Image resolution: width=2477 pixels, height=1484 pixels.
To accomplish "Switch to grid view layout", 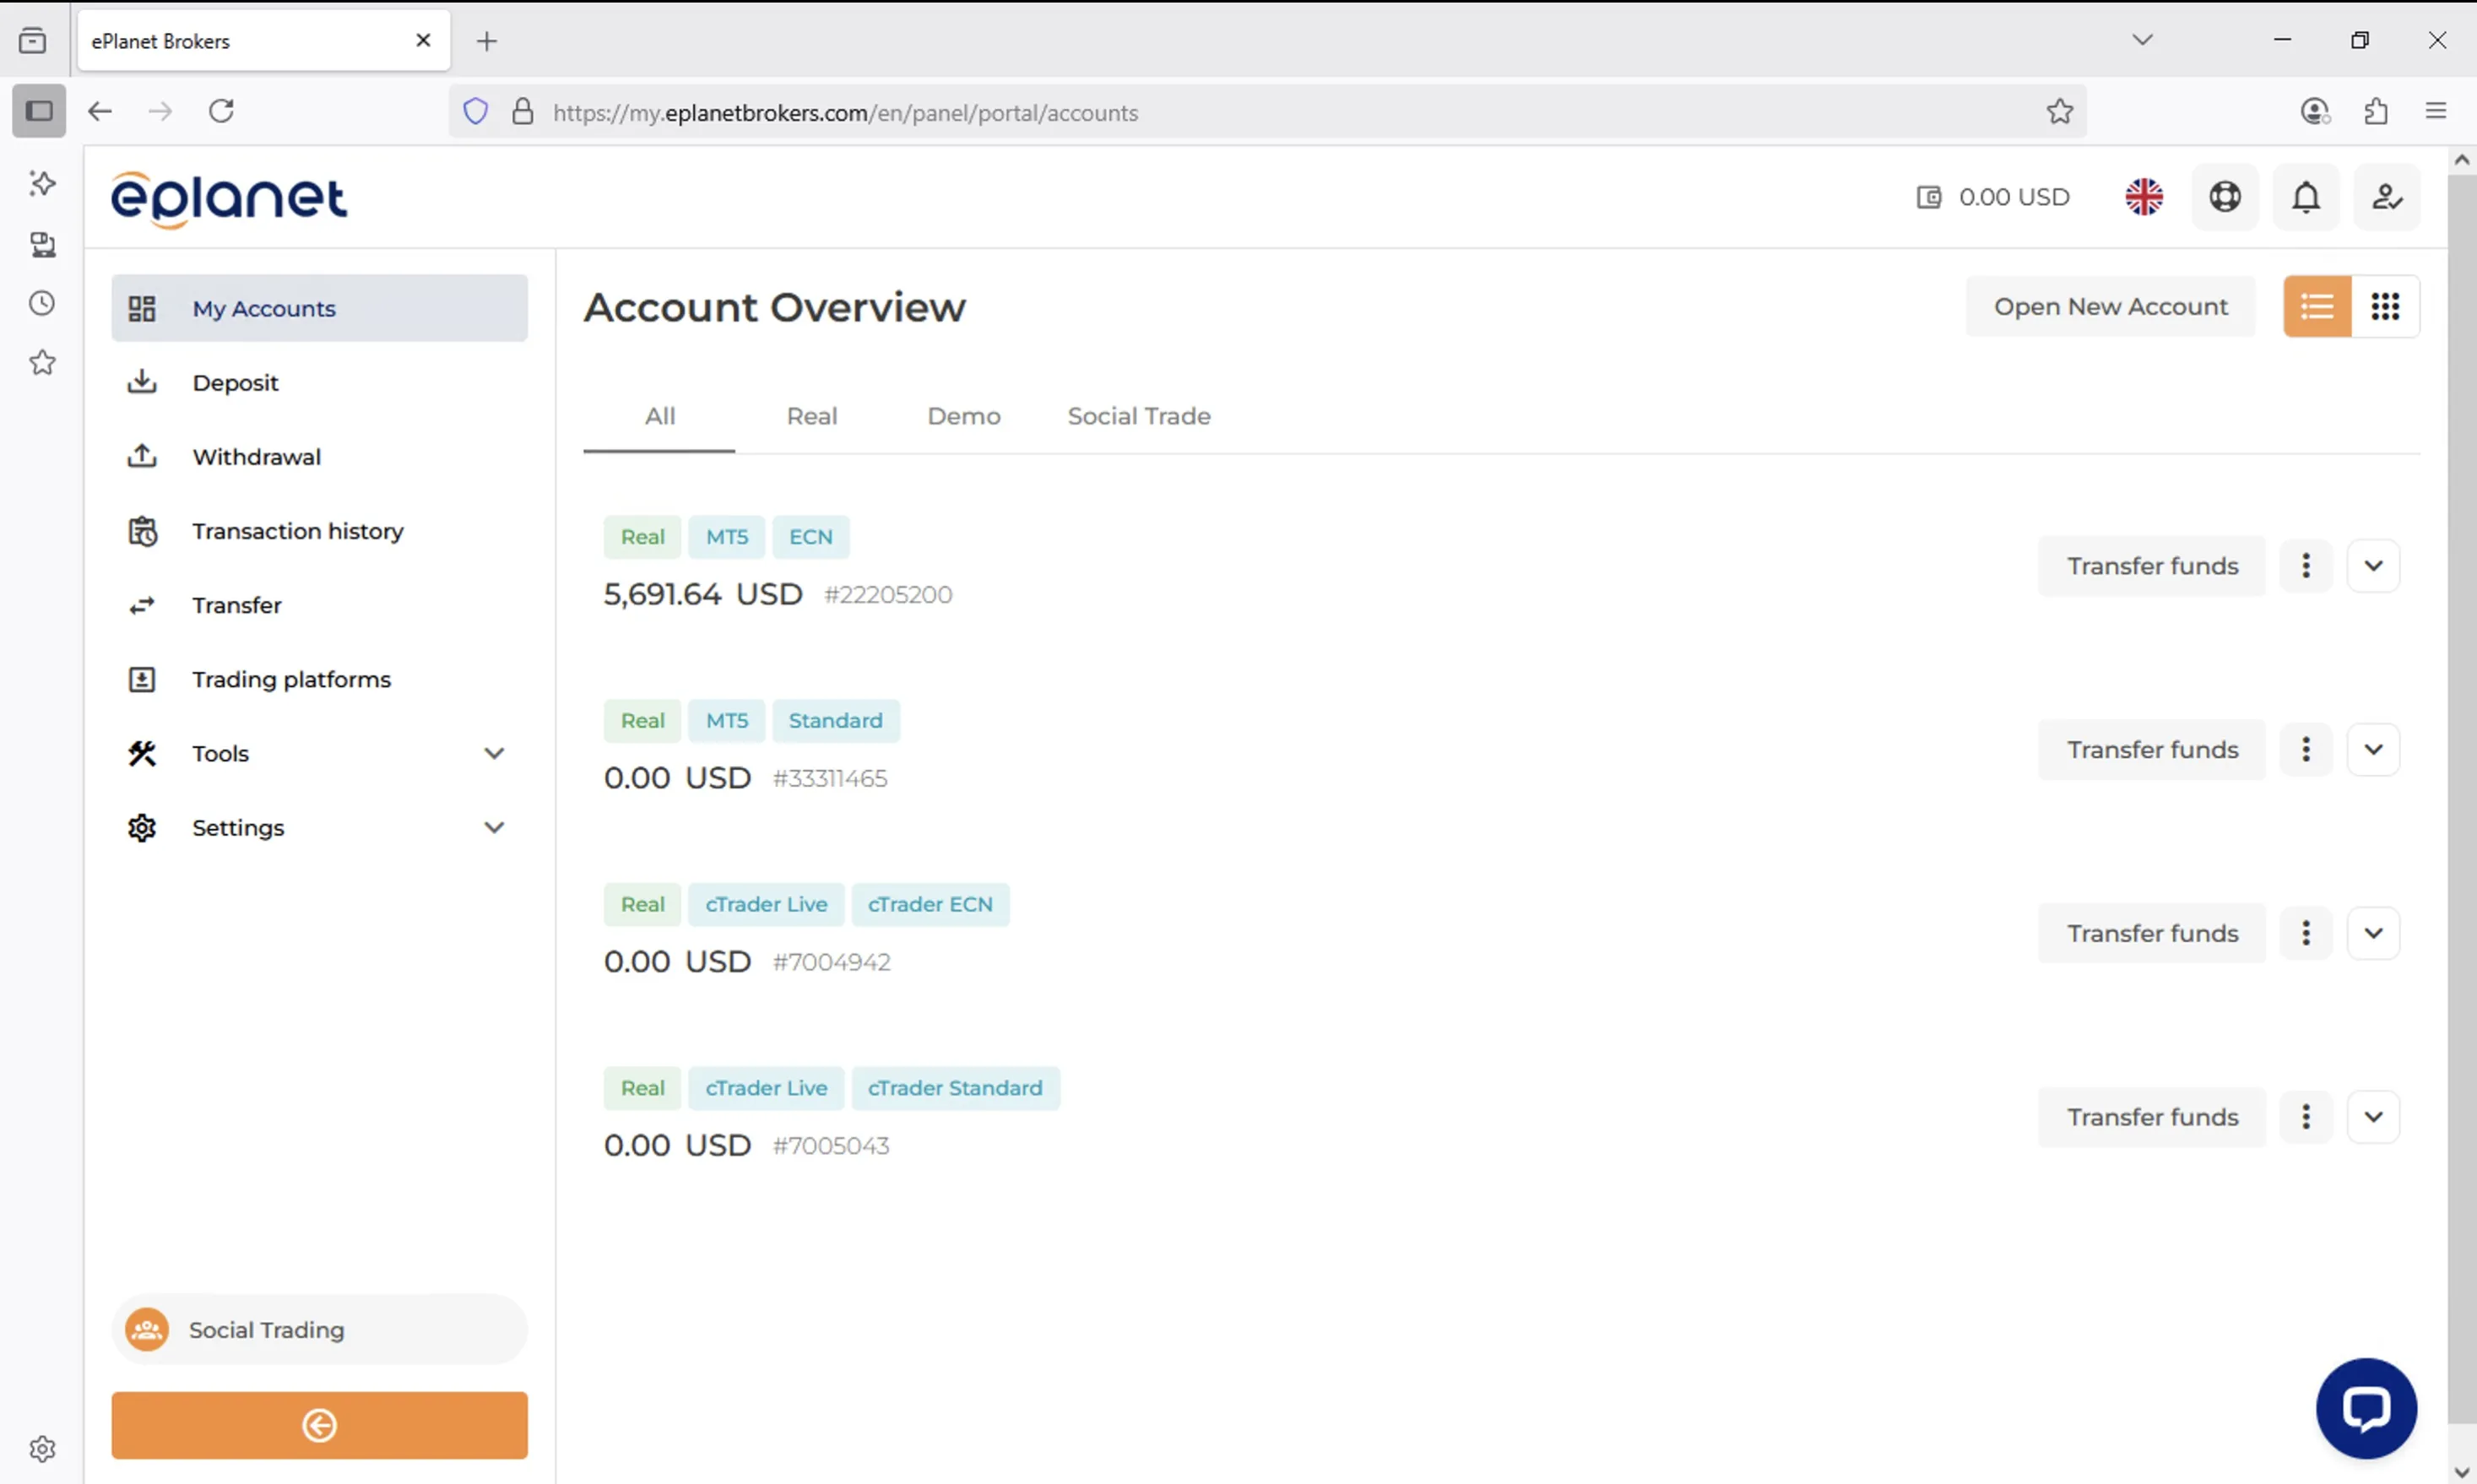I will (x=2384, y=306).
